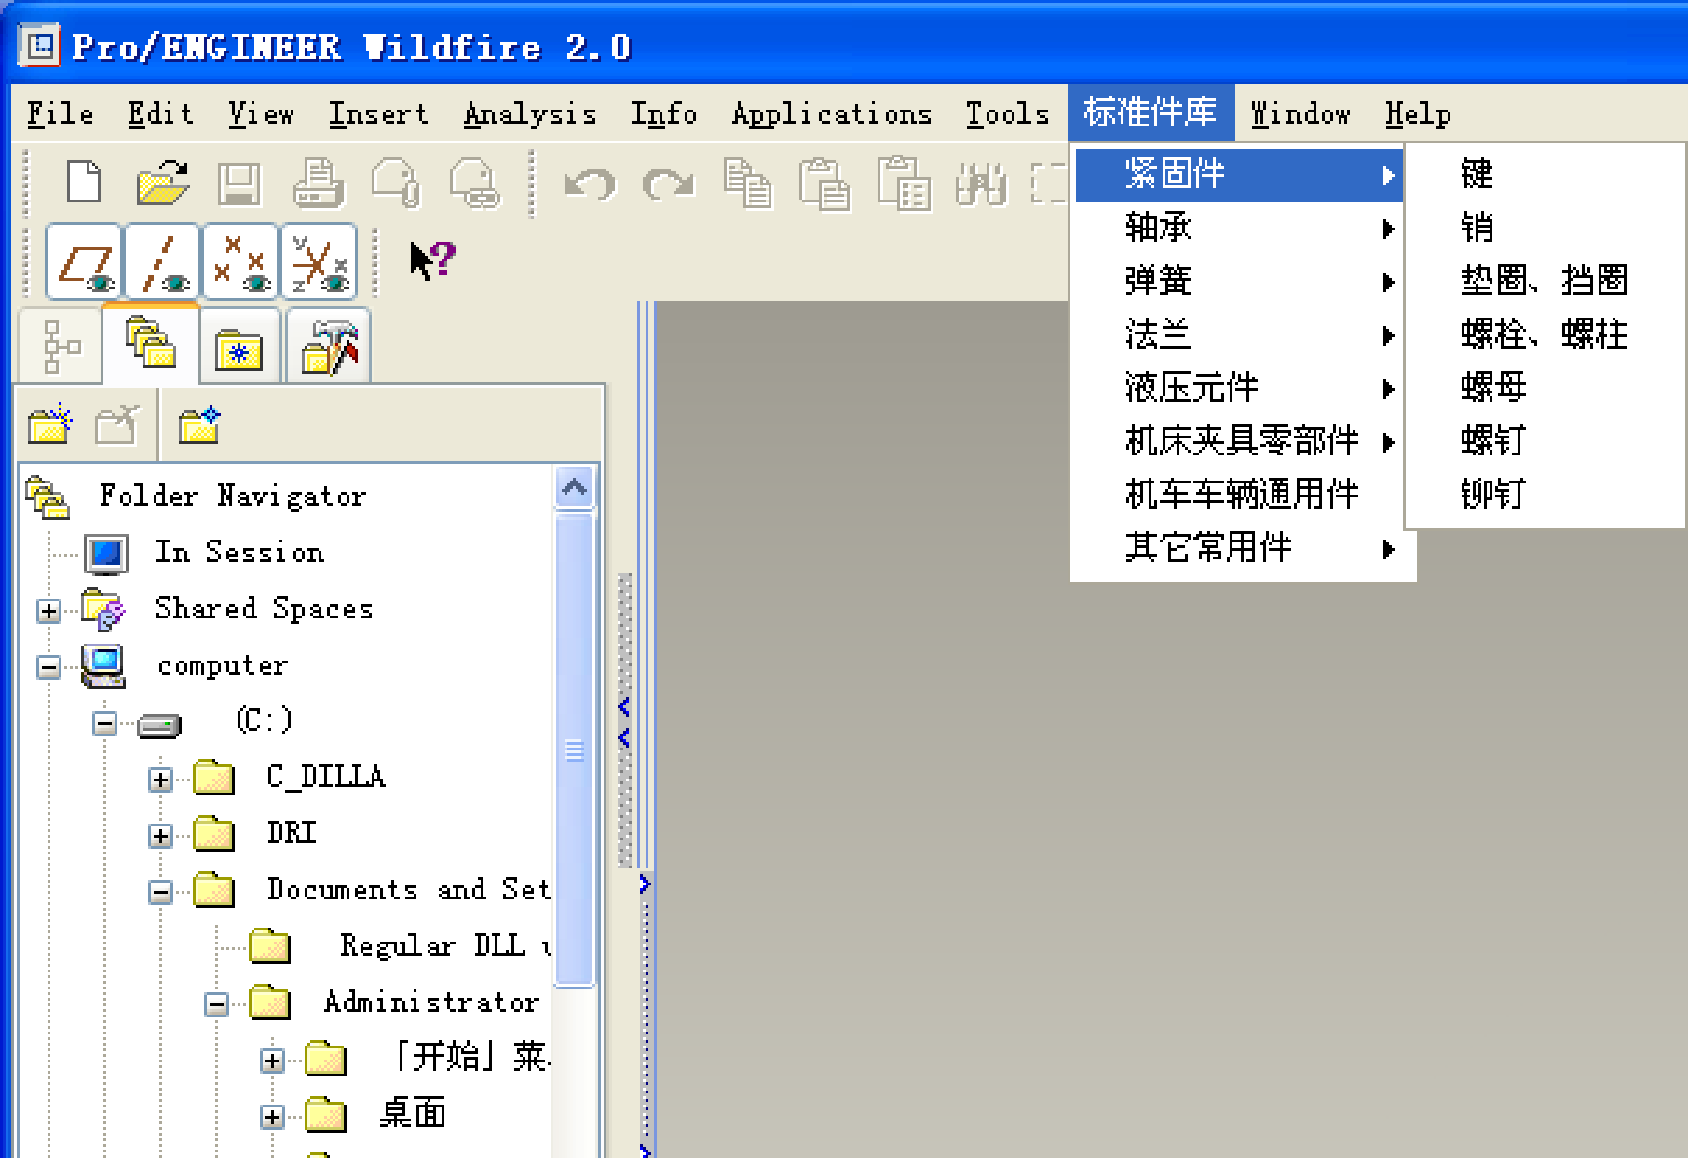Select 法兰 in the dropdown menu

1240,334
